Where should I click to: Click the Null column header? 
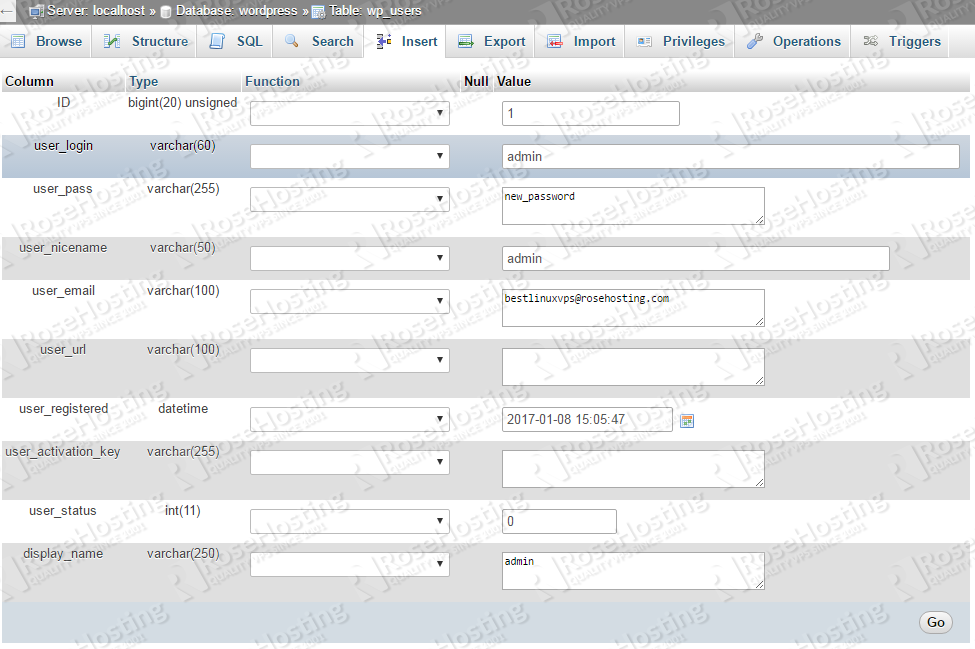pos(476,81)
